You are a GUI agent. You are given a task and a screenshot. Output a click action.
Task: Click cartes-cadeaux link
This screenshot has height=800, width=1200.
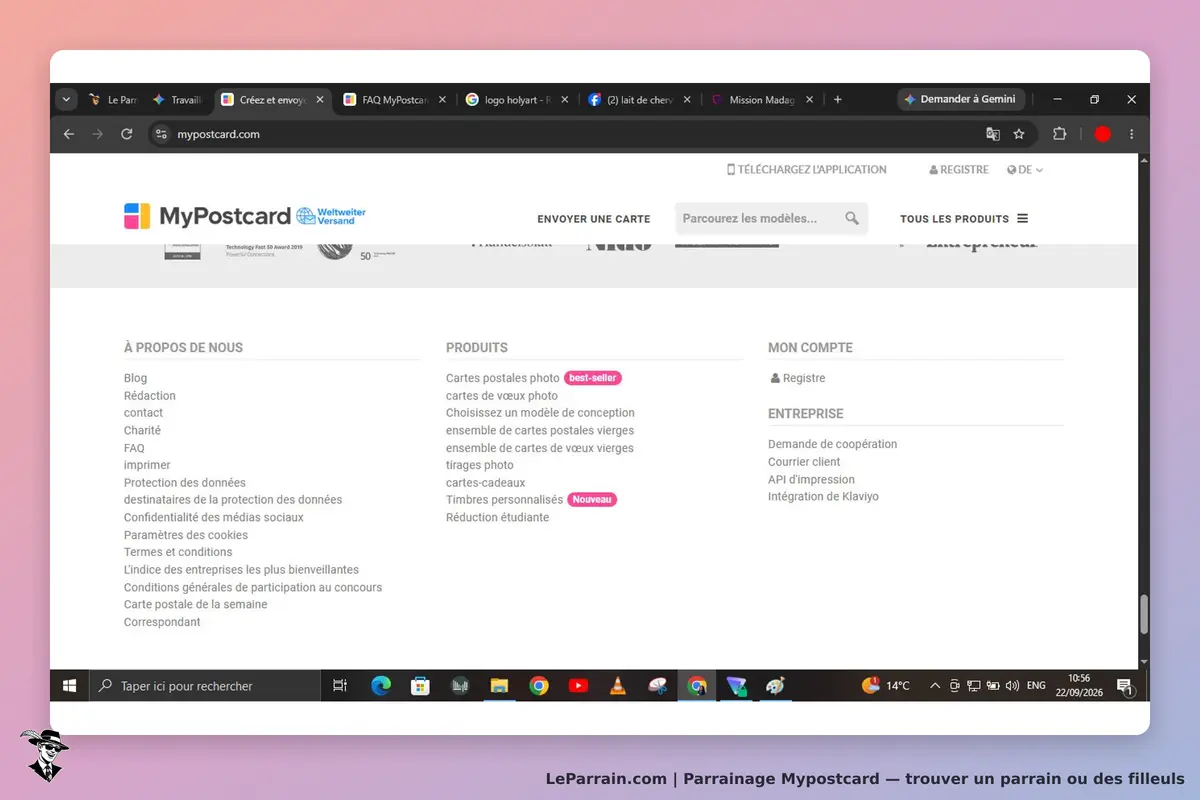[485, 483]
